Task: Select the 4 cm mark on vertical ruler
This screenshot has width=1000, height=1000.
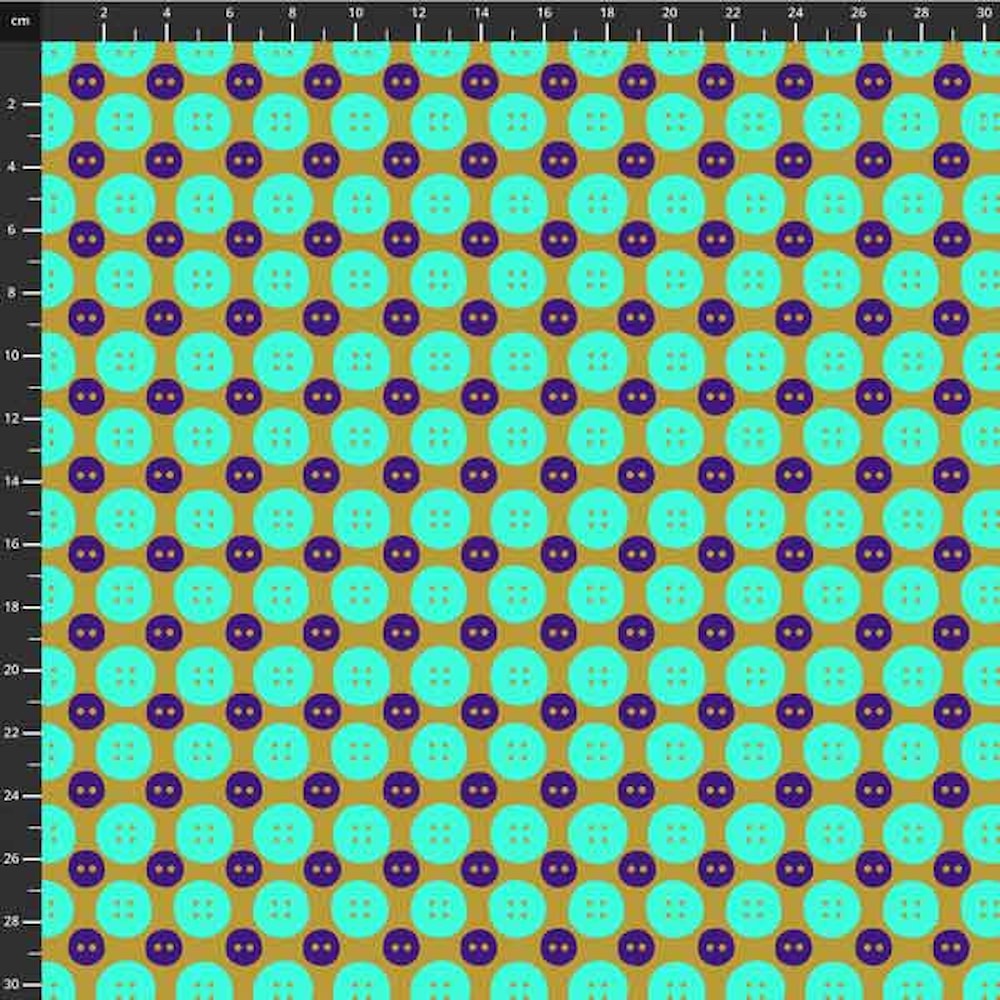Action: (12, 167)
